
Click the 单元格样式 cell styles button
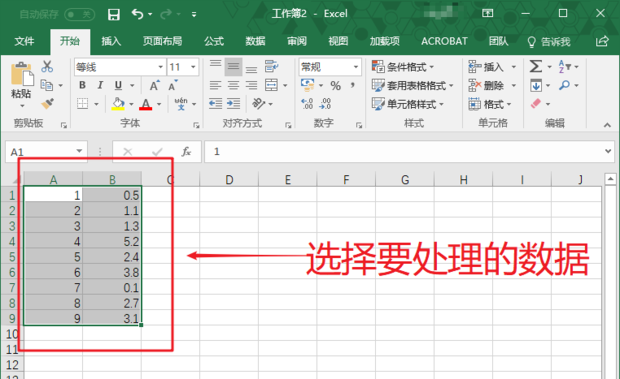click(x=408, y=104)
